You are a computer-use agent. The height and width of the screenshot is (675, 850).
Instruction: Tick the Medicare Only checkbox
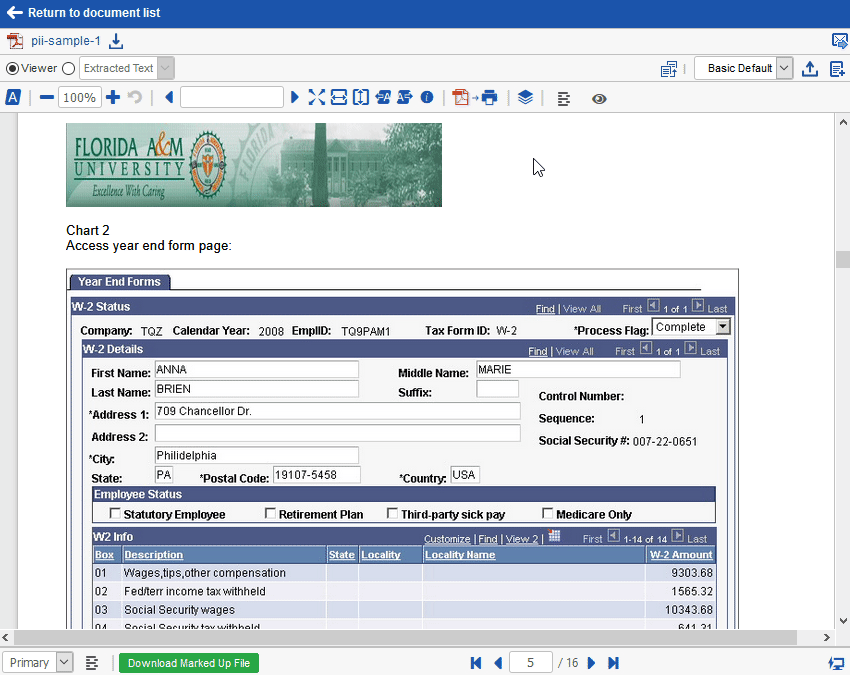coord(548,513)
